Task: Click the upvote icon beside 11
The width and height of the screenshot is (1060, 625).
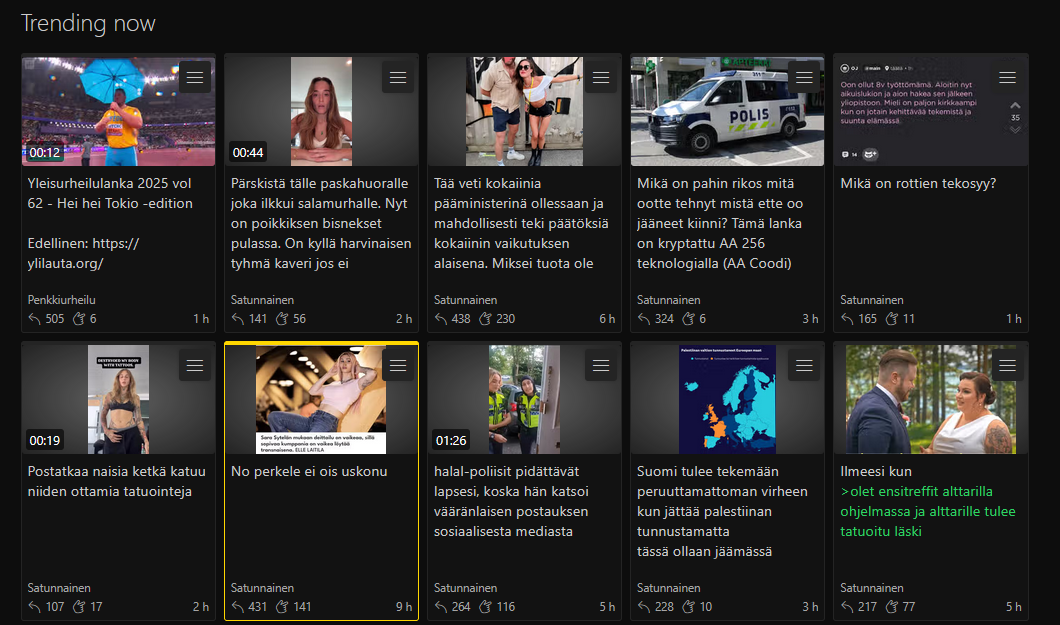Action: [892, 319]
